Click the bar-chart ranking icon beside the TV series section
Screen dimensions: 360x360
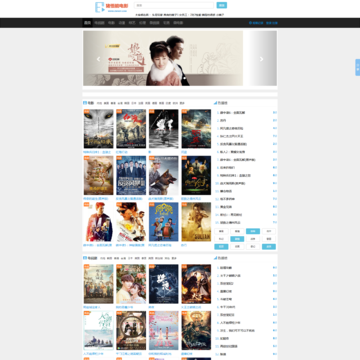215,258
